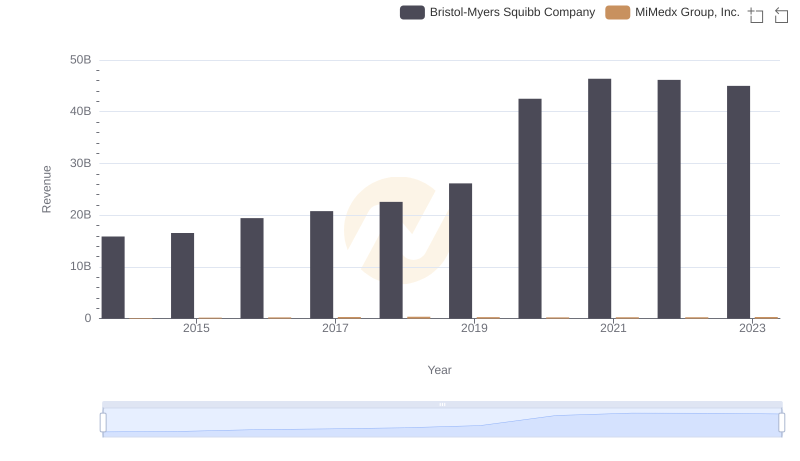Click the Bristol-Myers bar for 2016
800x461 pixels.
[252, 268]
